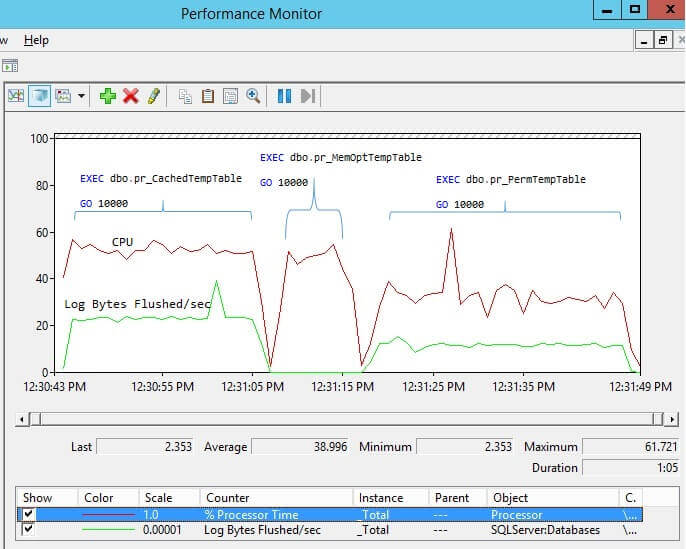Select View Log Data cube icon
Viewport: 686px width, 549px height.
point(39,96)
